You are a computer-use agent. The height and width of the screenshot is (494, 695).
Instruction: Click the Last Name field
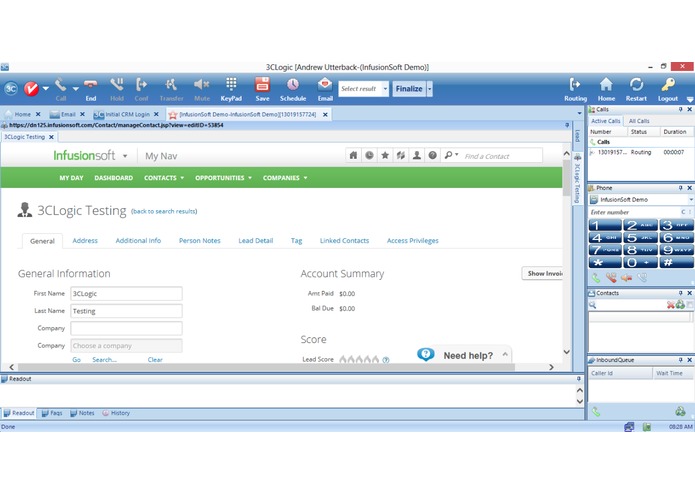click(x=126, y=311)
